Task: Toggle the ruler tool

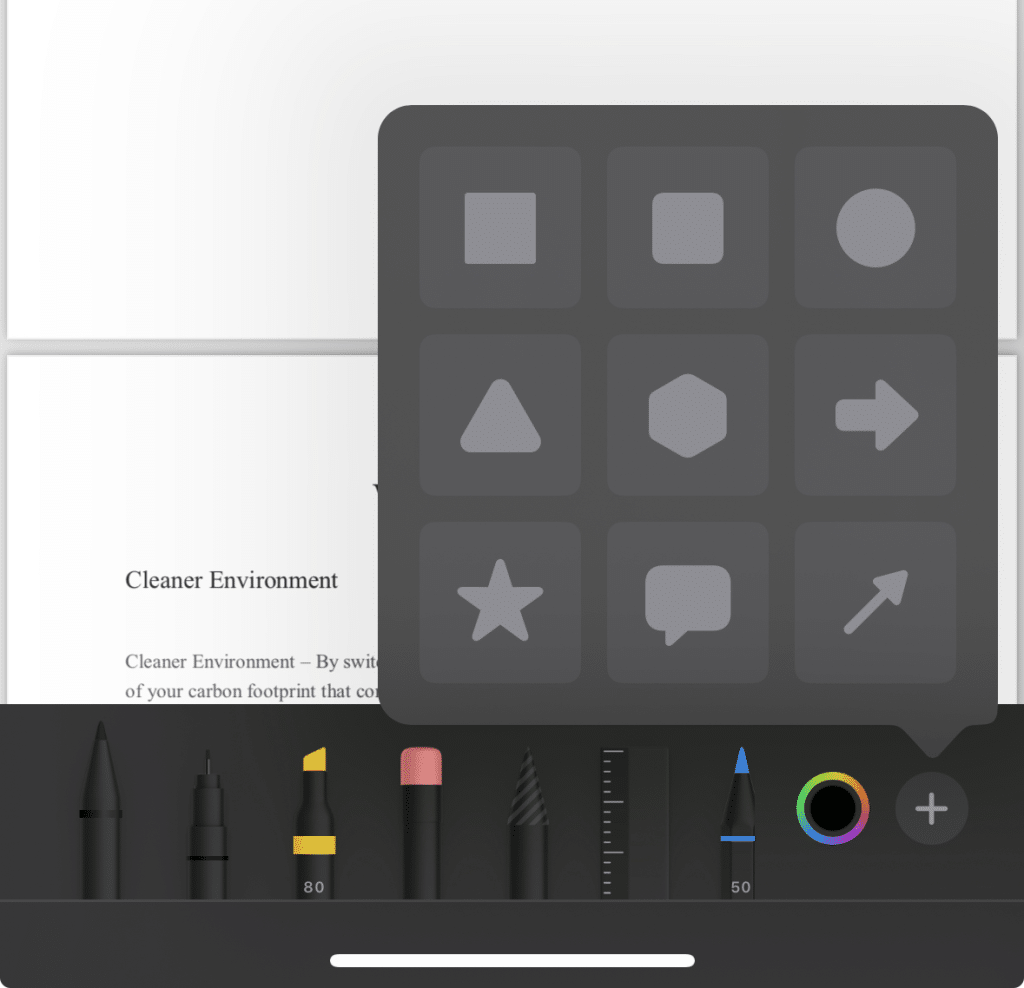Action: (x=634, y=823)
